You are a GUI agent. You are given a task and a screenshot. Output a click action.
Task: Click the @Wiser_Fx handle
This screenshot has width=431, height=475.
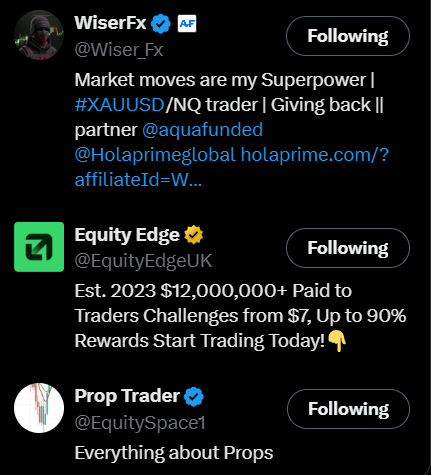(x=119, y=50)
